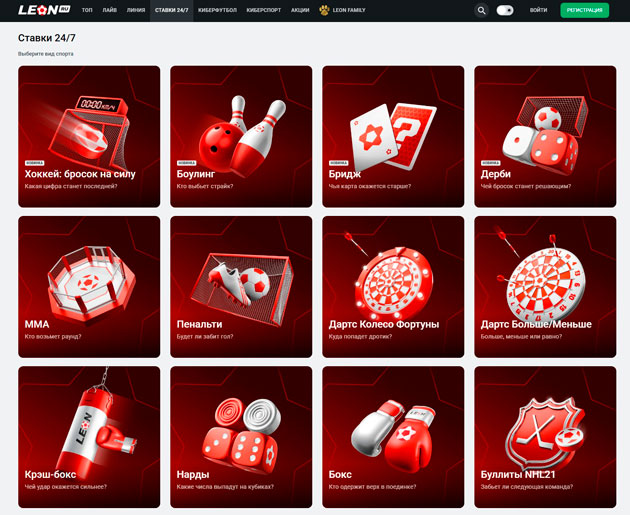Click 'Чей бросок станет решающим?' text
This screenshot has width=630, height=515.
[x=526, y=186]
